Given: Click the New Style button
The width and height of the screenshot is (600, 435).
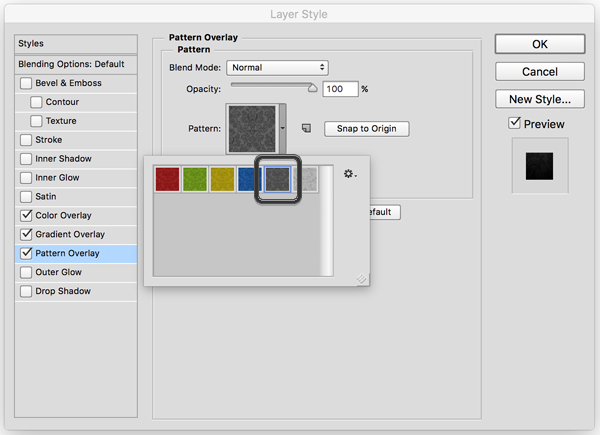Looking at the screenshot, I should click(x=539, y=99).
